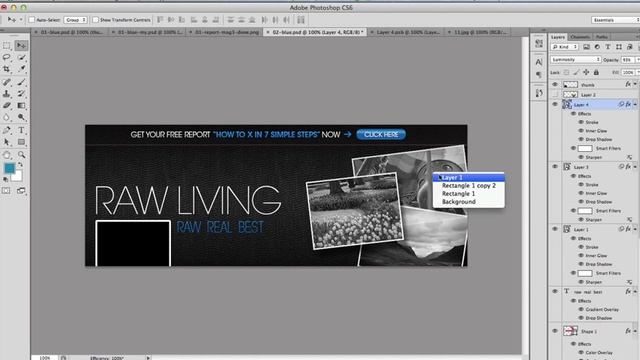Hide the raw real best text layer
Screen dimensions: 640x360
click(555, 291)
